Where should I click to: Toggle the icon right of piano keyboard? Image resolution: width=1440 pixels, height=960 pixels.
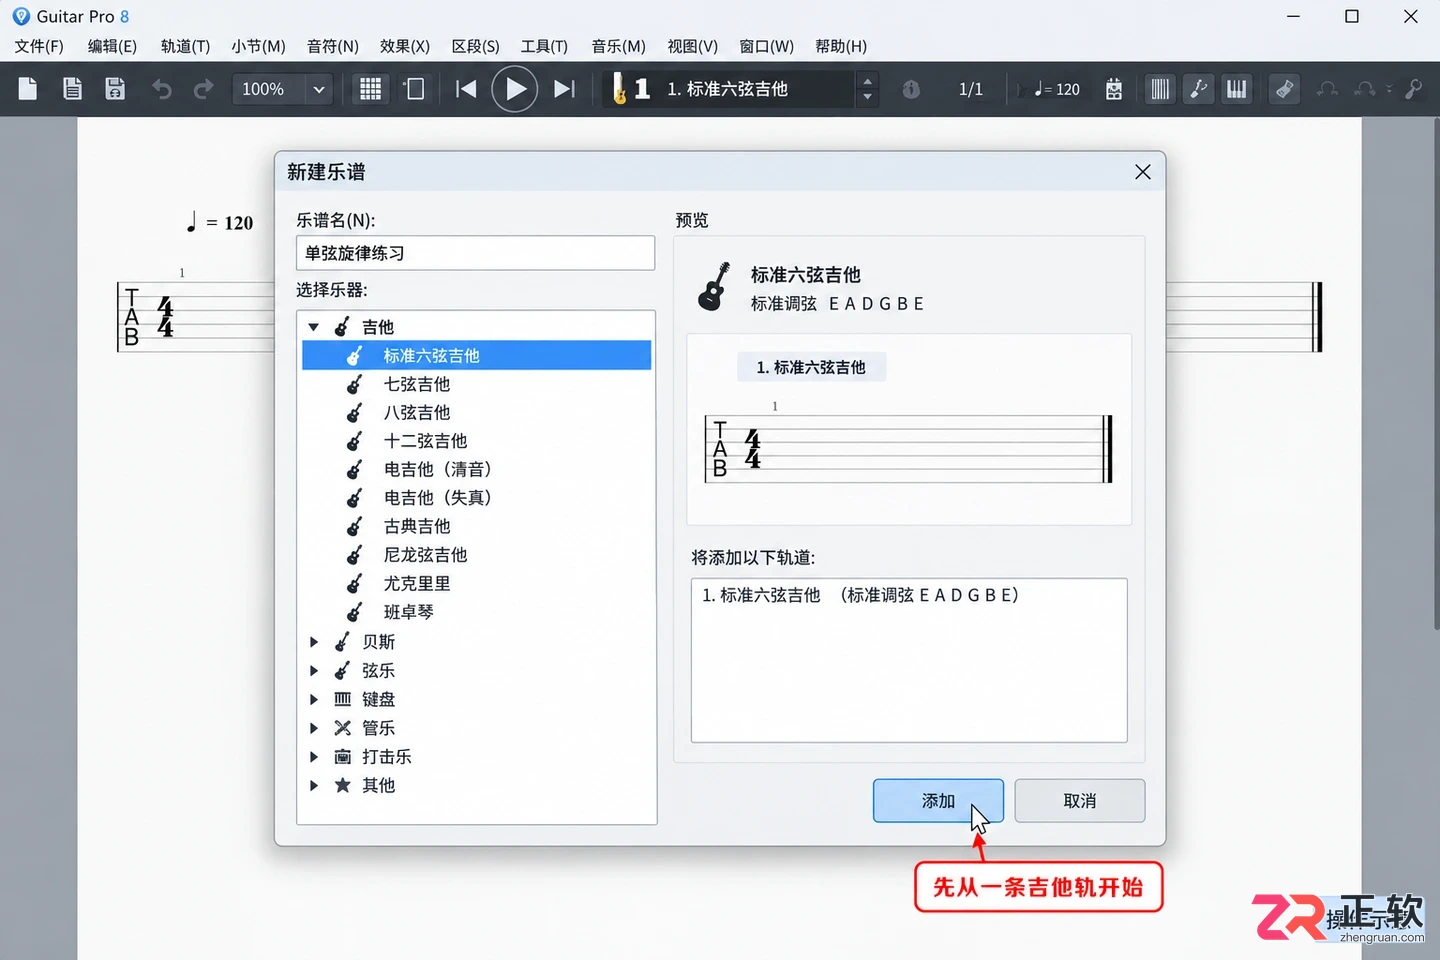click(1284, 89)
